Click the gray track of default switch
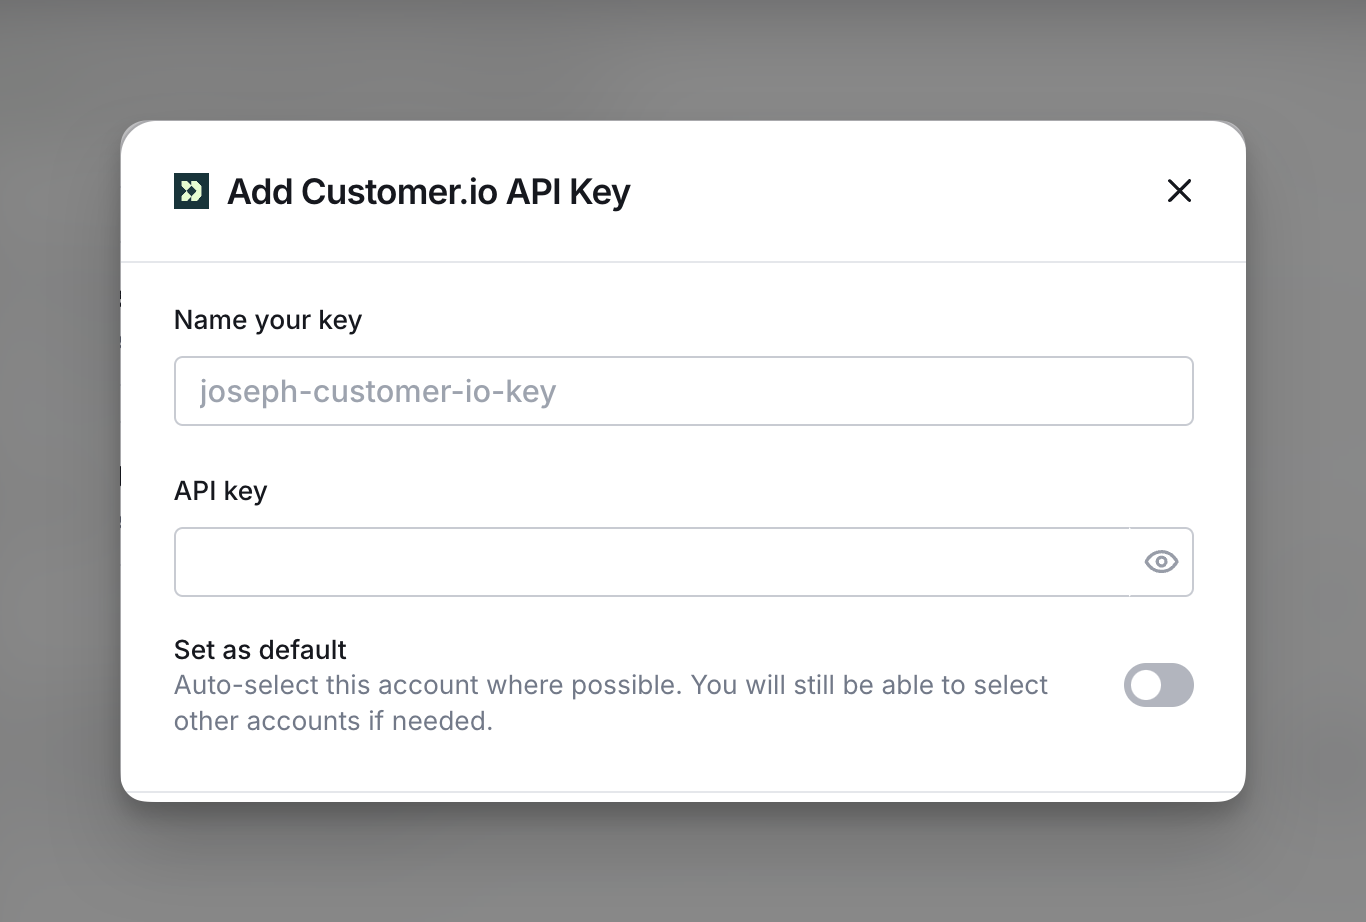Image resolution: width=1366 pixels, height=922 pixels. pyautogui.click(x=1176, y=685)
